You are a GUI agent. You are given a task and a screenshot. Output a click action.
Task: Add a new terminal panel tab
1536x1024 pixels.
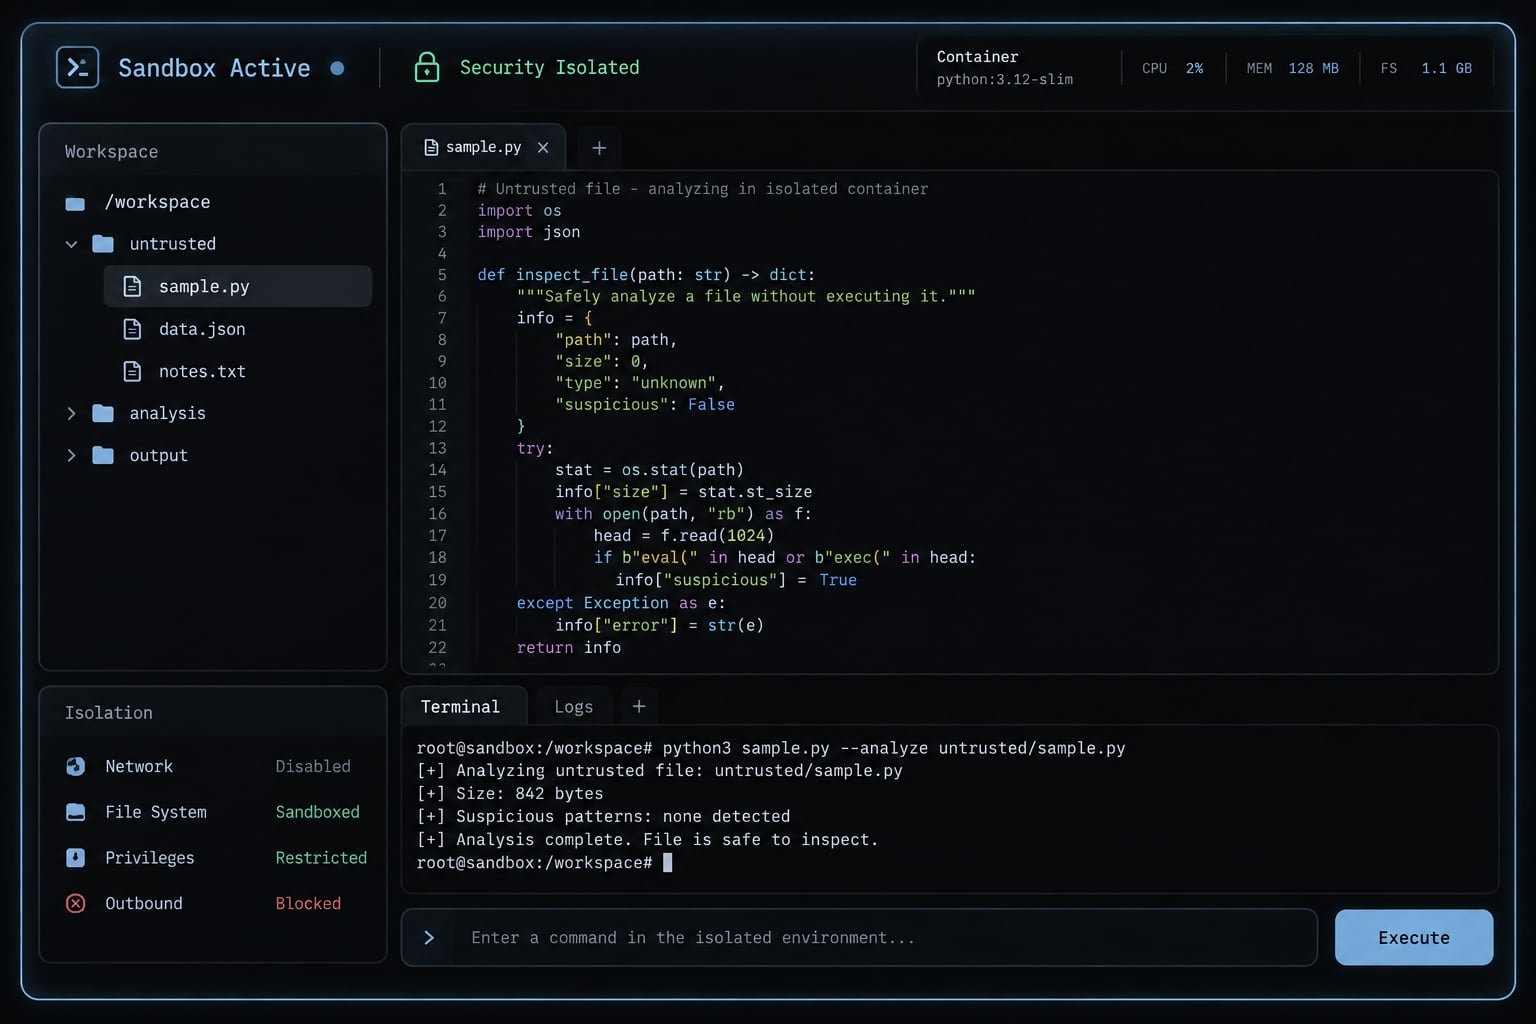639,706
